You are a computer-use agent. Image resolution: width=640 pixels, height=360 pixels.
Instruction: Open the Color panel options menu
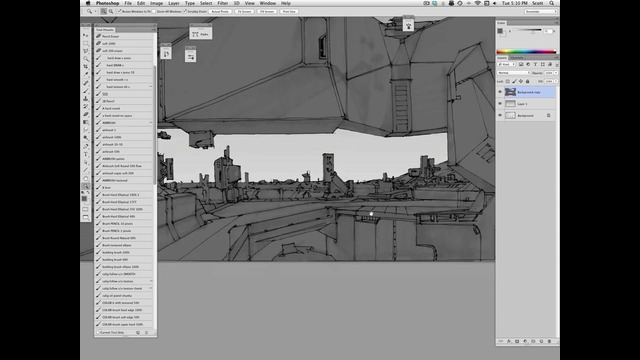coord(556,23)
